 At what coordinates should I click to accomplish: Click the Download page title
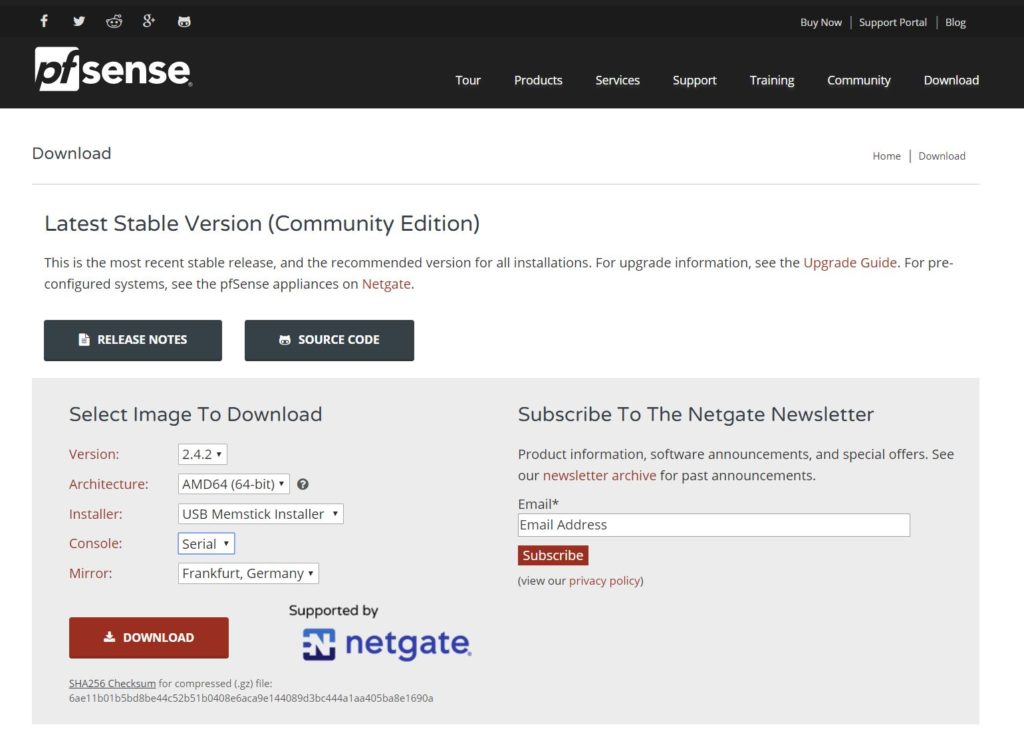tap(71, 153)
